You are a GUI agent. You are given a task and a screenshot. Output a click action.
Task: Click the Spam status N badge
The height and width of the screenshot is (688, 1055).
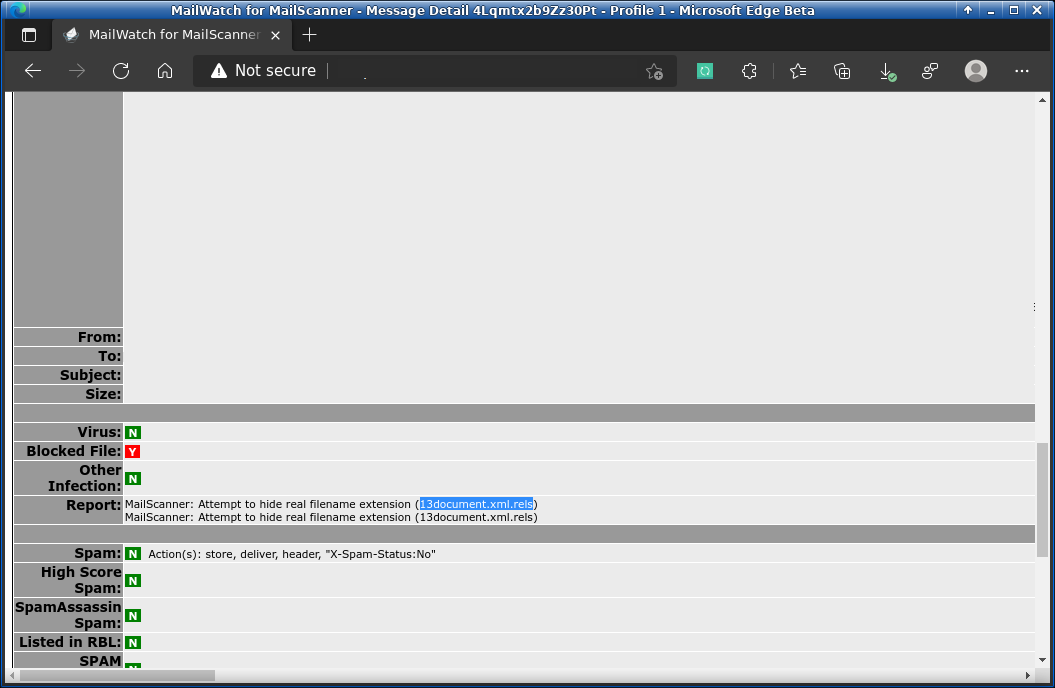[x=133, y=553]
